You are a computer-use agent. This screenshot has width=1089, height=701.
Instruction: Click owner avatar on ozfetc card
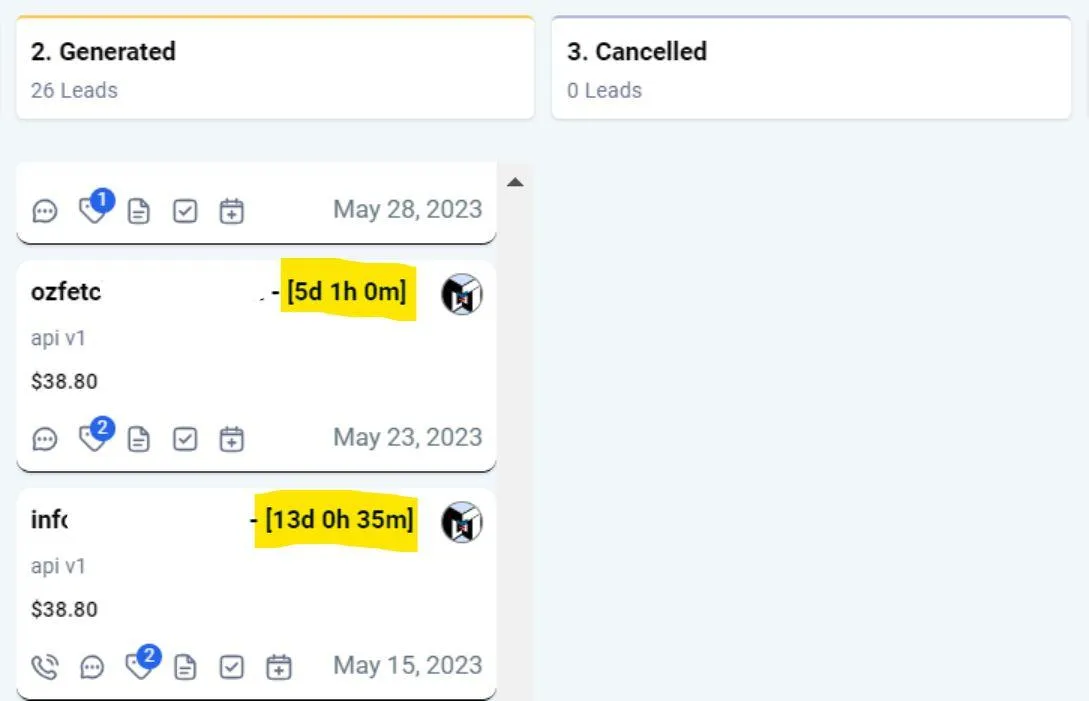(x=462, y=294)
